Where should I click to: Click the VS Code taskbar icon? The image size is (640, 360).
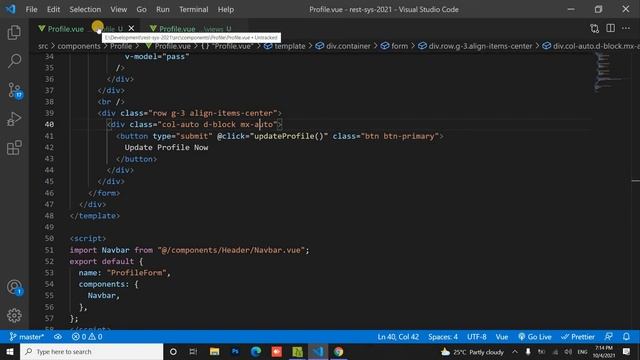click(x=318, y=351)
